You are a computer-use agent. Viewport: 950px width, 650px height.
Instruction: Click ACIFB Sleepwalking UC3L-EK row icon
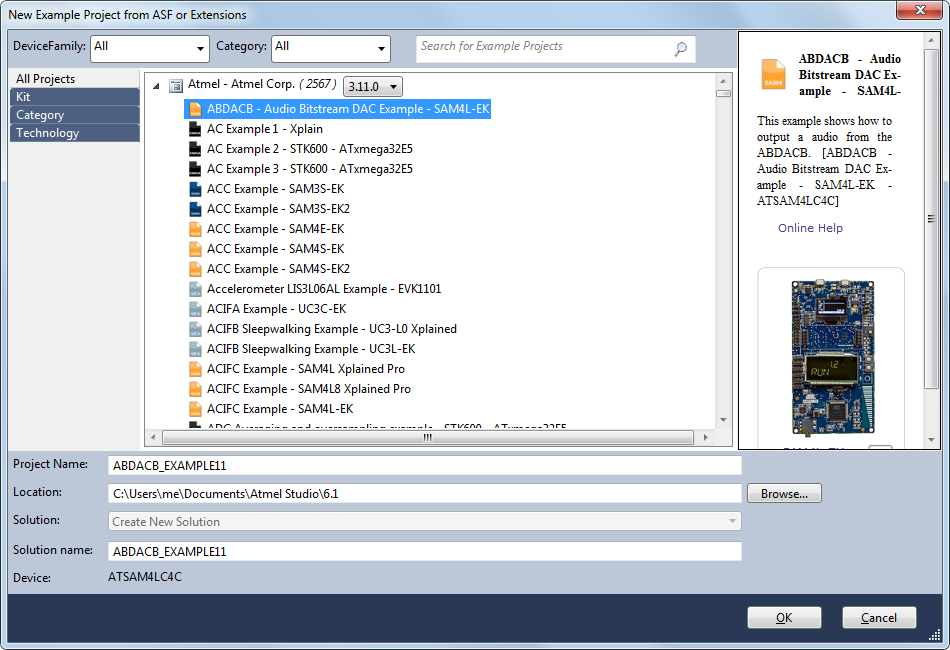point(195,349)
